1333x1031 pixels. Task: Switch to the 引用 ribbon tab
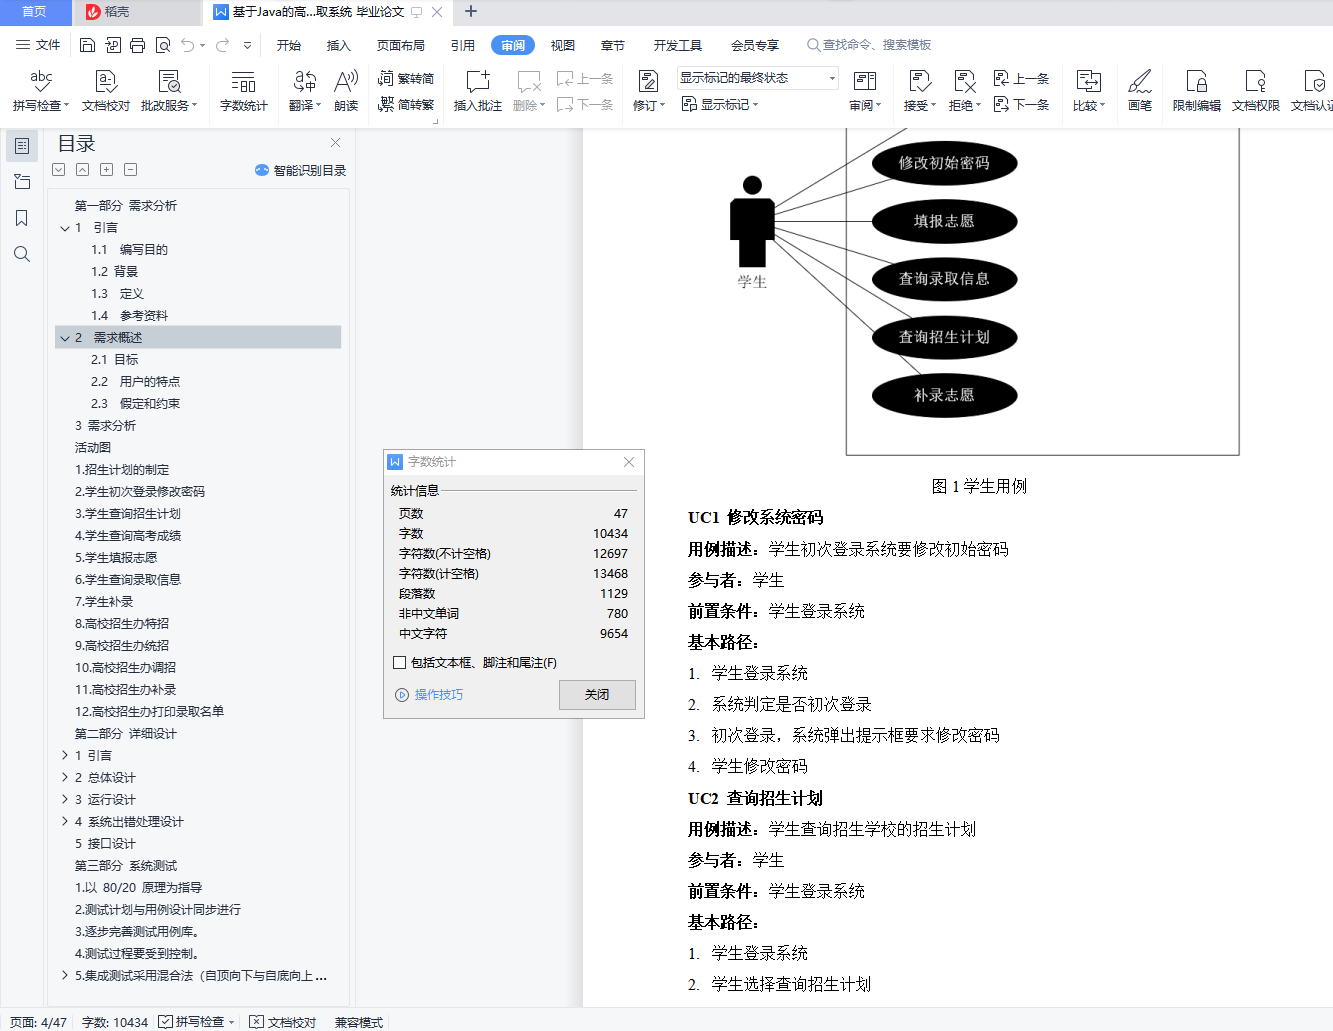coord(462,45)
